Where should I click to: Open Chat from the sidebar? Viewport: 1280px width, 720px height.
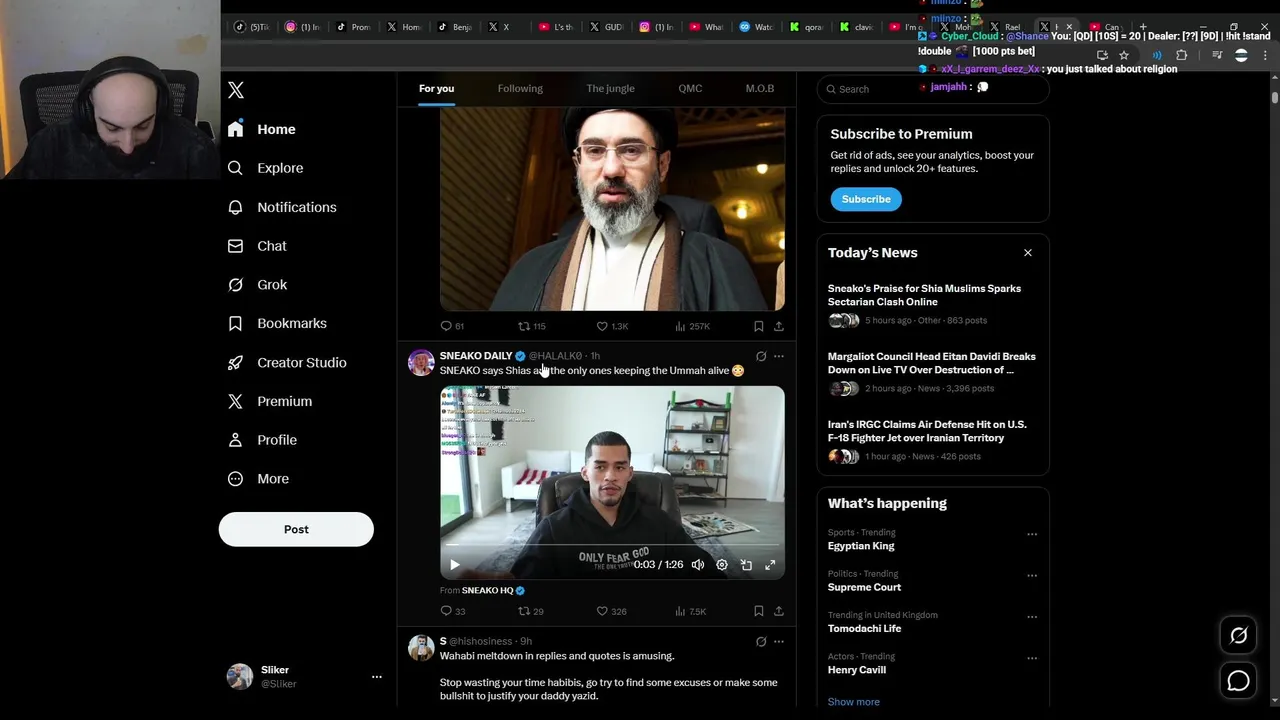[x=257, y=246]
